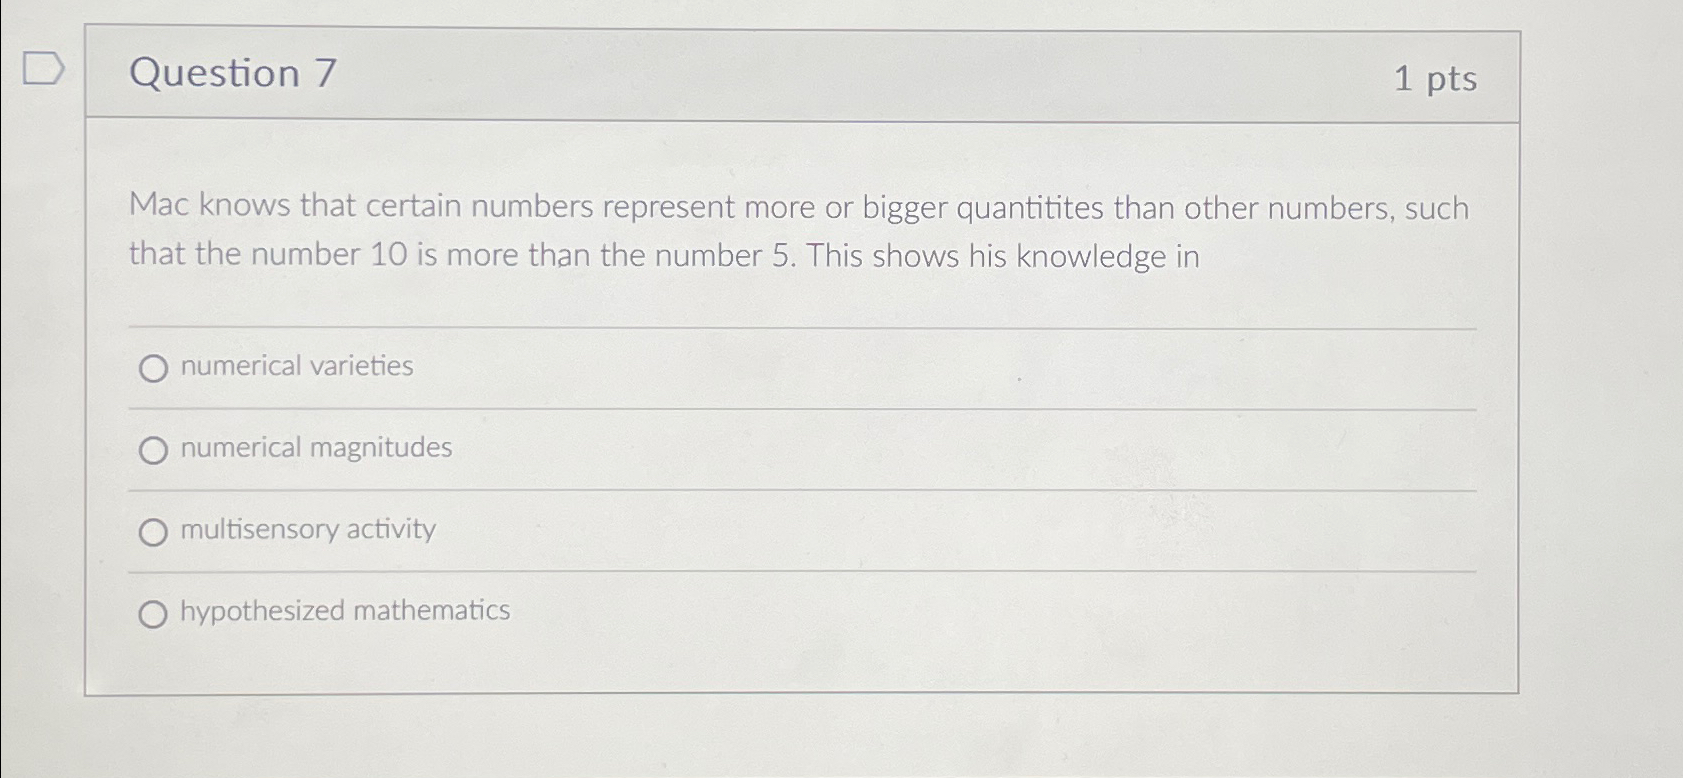Click the multisensory activity answer label

(x=307, y=530)
